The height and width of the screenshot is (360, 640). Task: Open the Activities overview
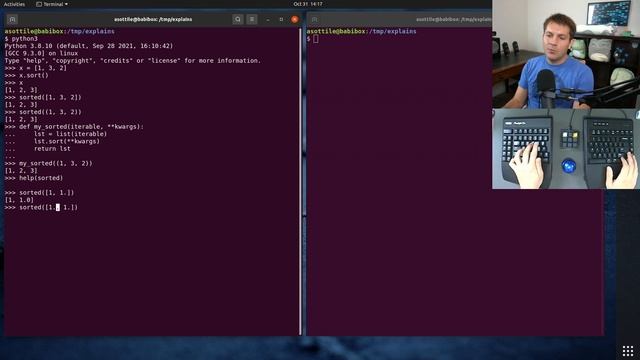coord(14,4)
